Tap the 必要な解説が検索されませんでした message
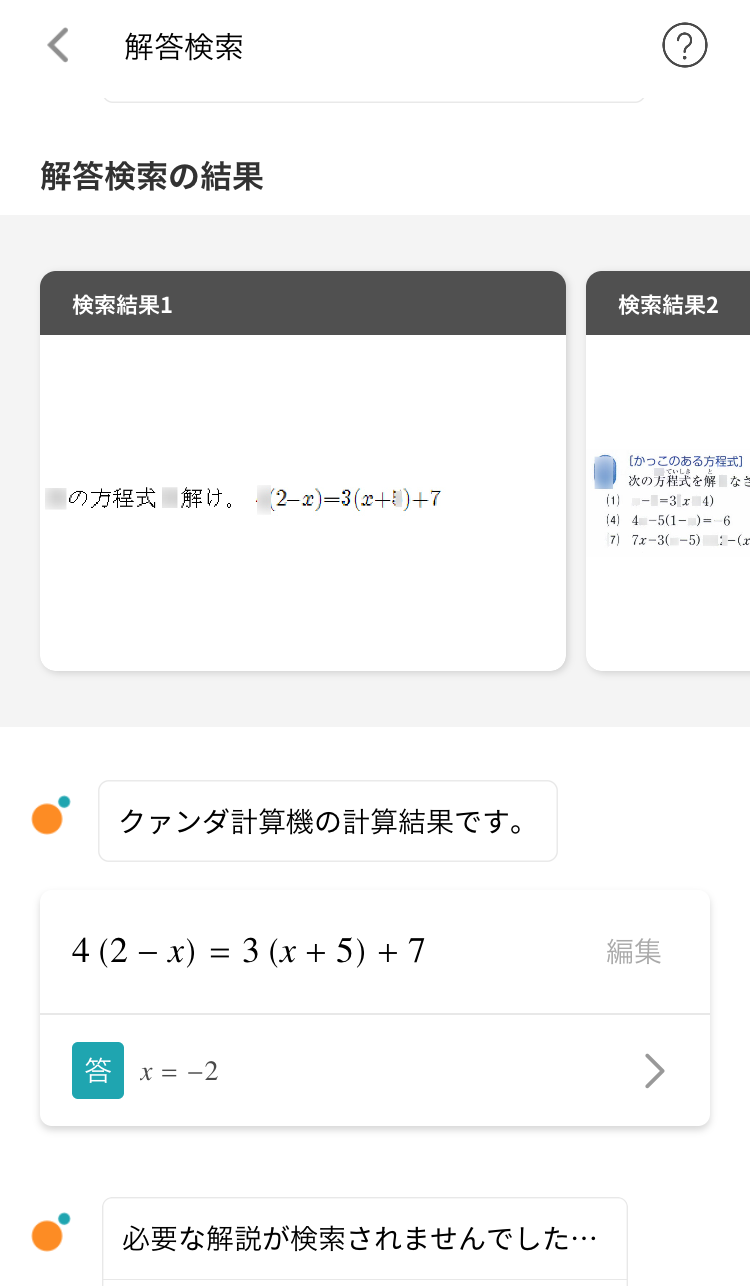Image resolution: width=750 pixels, height=1286 pixels. pos(365,1240)
